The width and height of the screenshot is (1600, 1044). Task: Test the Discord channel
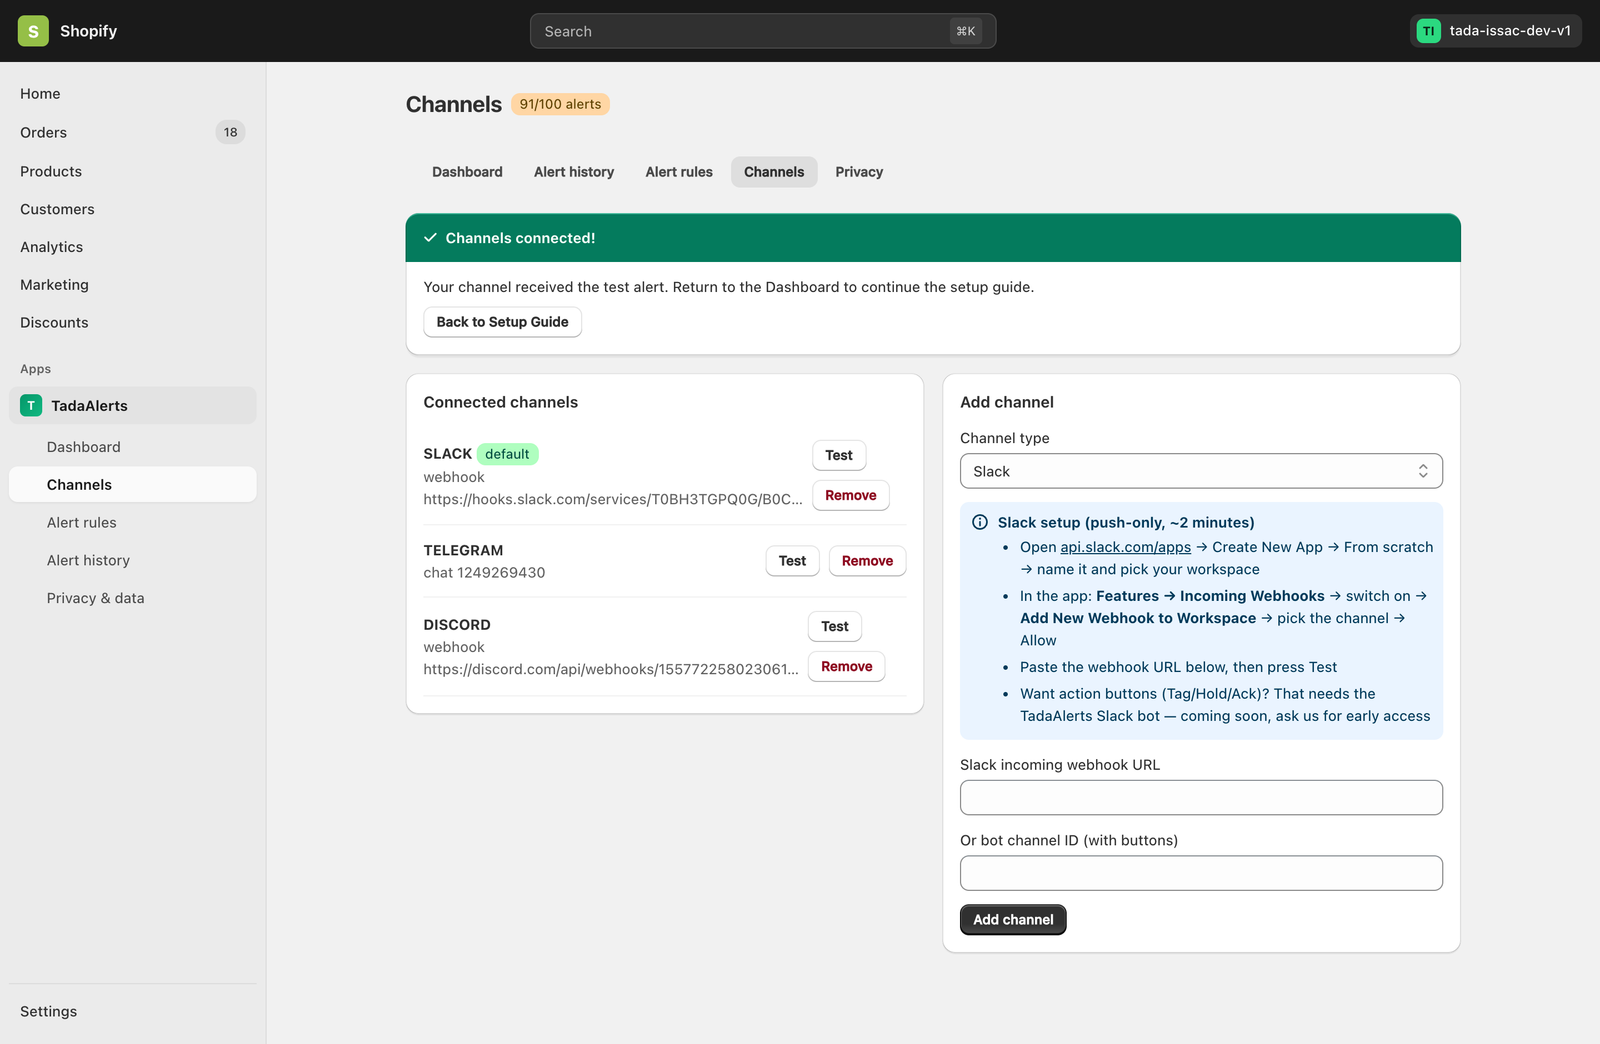(x=835, y=626)
